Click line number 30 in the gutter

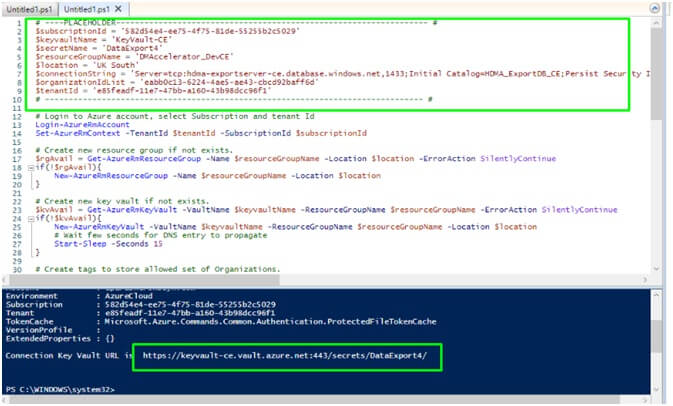click(17, 270)
